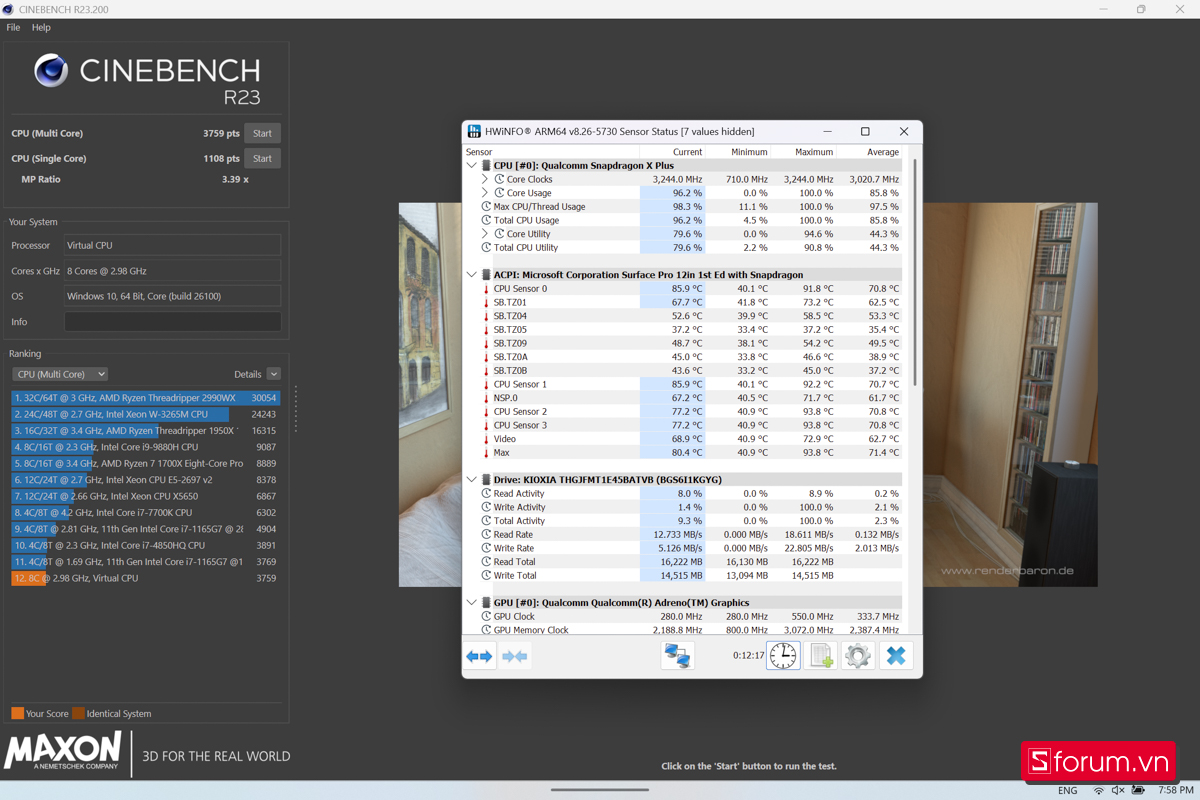This screenshot has height=800, width=1200.
Task: Click the GPU Memory Clock row label
Action: coord(531,630)
